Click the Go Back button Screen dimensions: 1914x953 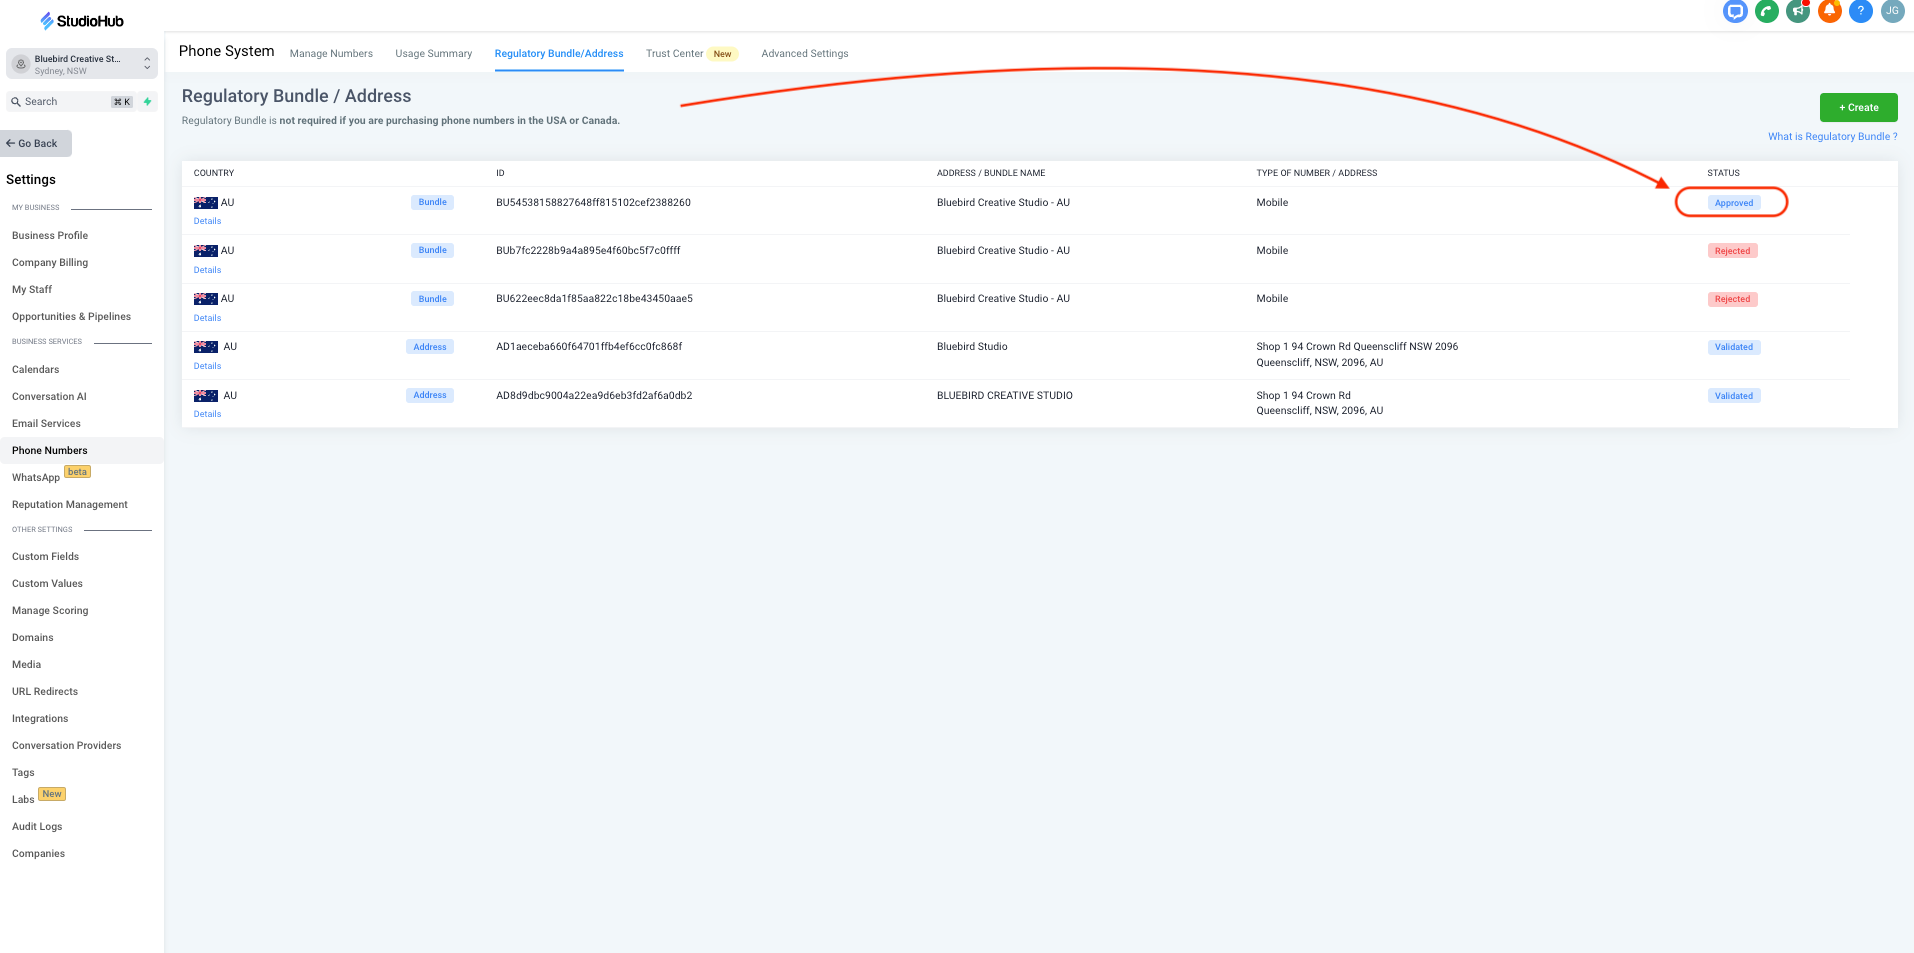coord(36,143)
